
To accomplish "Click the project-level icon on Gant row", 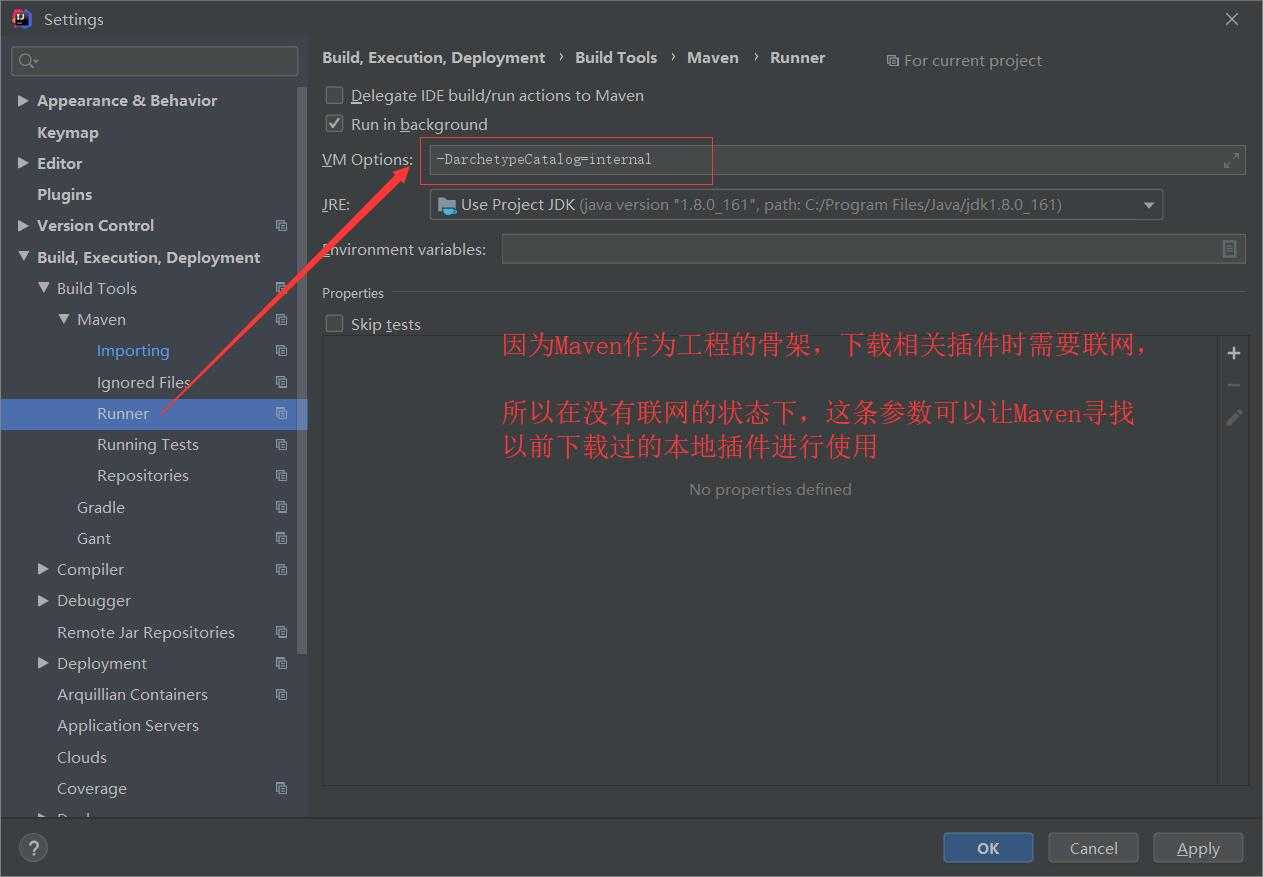I will (x=281, y=538).
